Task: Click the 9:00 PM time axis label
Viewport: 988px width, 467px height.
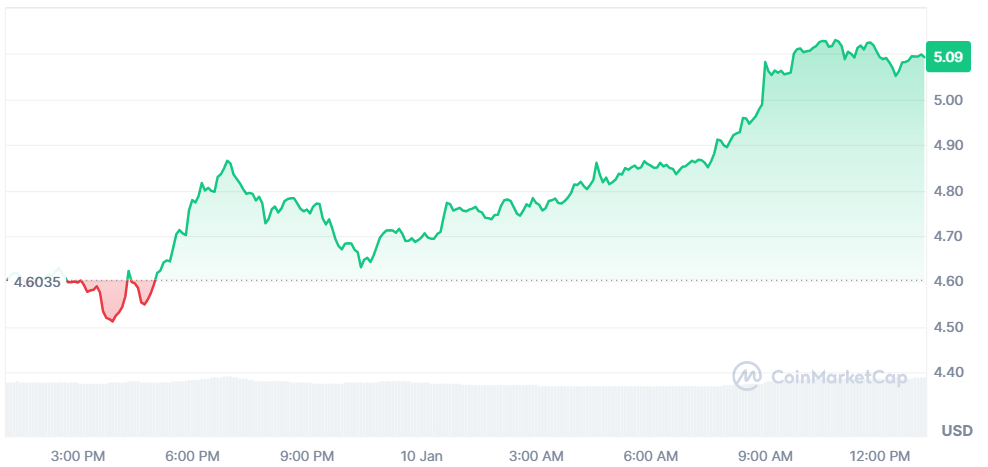Action: point(307,456)
